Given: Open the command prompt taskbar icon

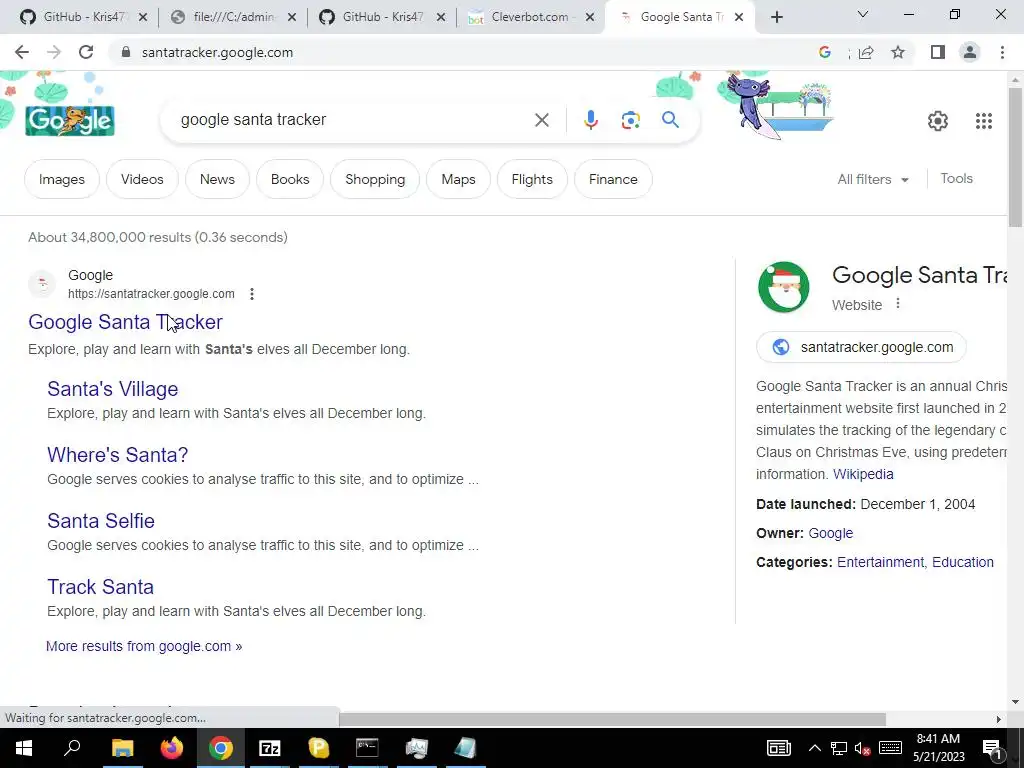Looking at the screenshot, I should click(367, 748).
